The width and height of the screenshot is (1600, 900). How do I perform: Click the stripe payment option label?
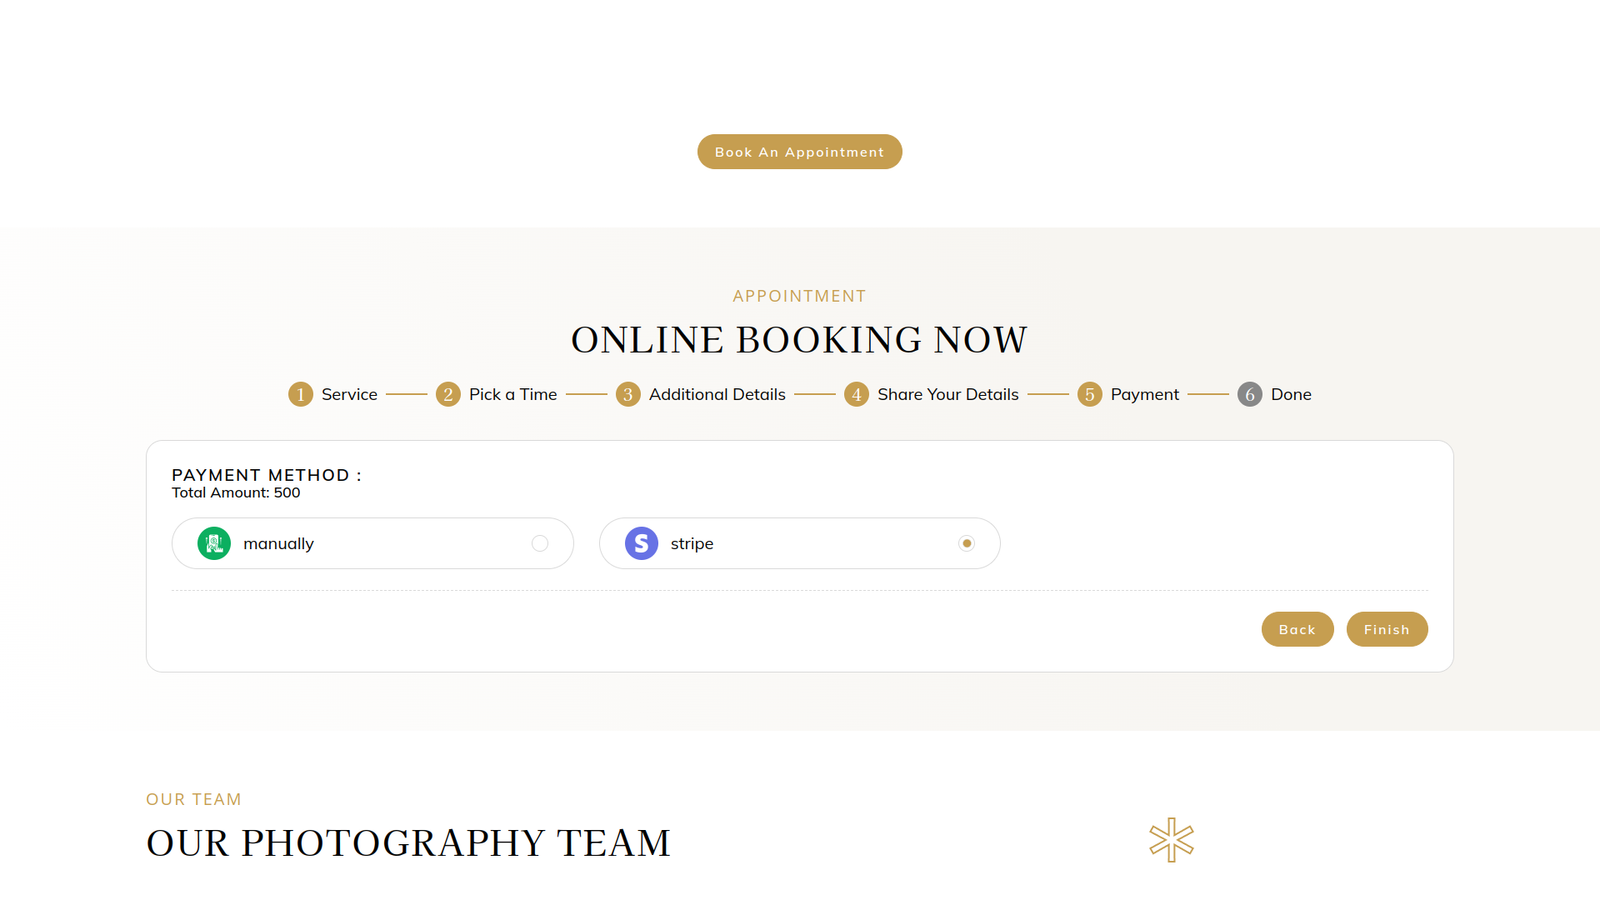point(692,543)
